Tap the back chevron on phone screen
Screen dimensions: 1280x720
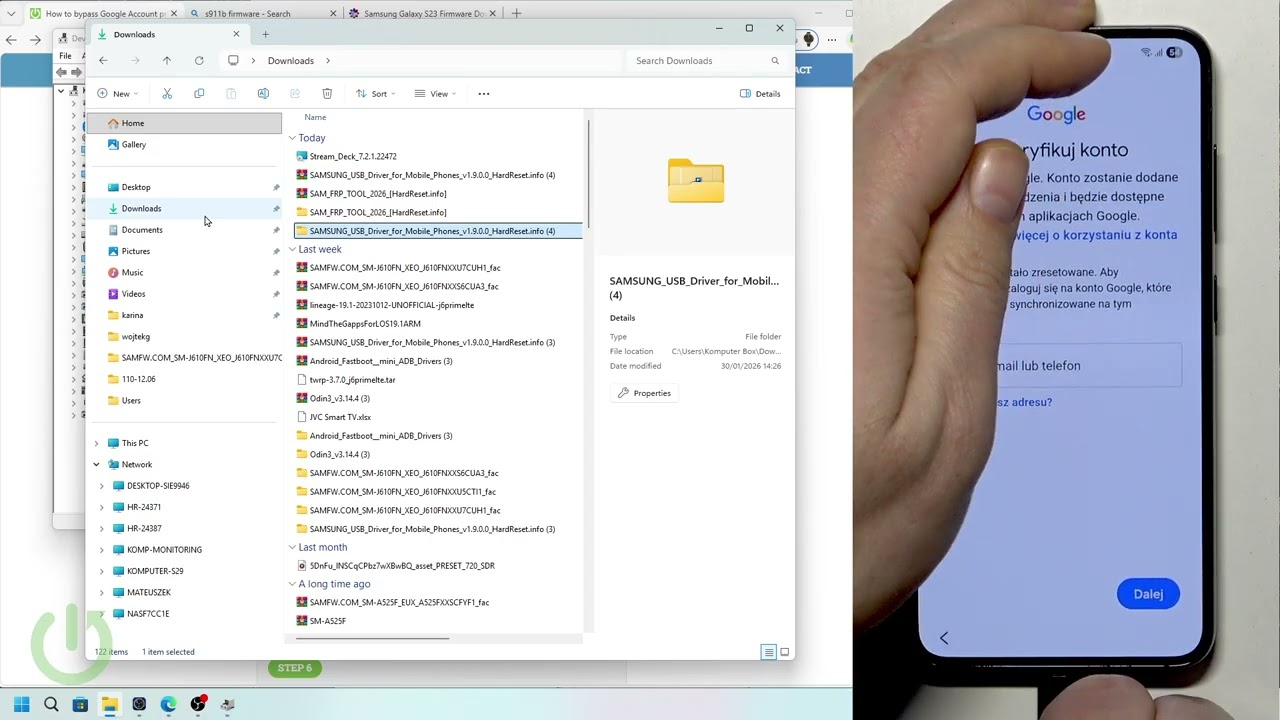click(x=944, y=638)
